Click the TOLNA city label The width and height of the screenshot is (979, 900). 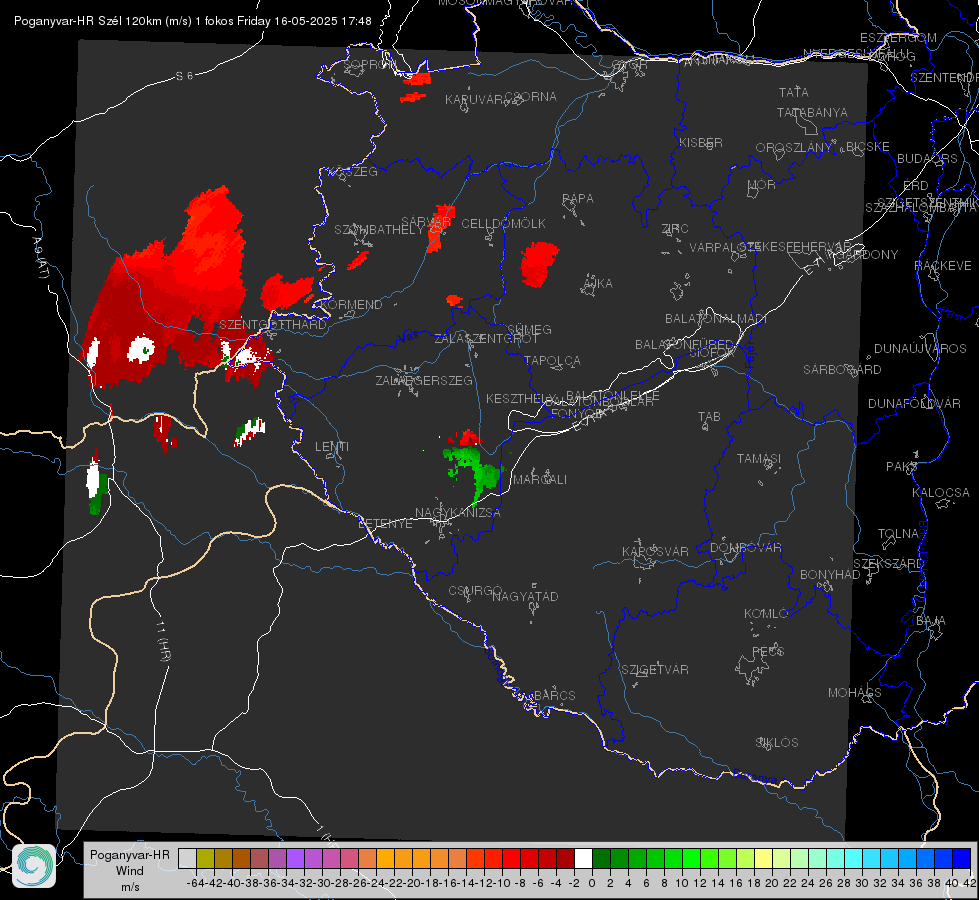[x=898, y=534]
